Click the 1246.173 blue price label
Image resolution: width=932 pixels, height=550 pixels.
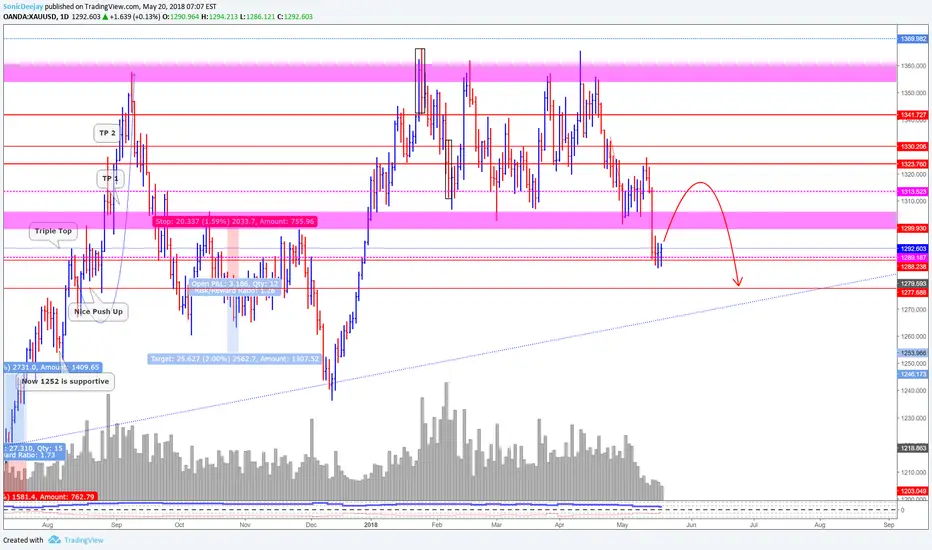[912, 374]
